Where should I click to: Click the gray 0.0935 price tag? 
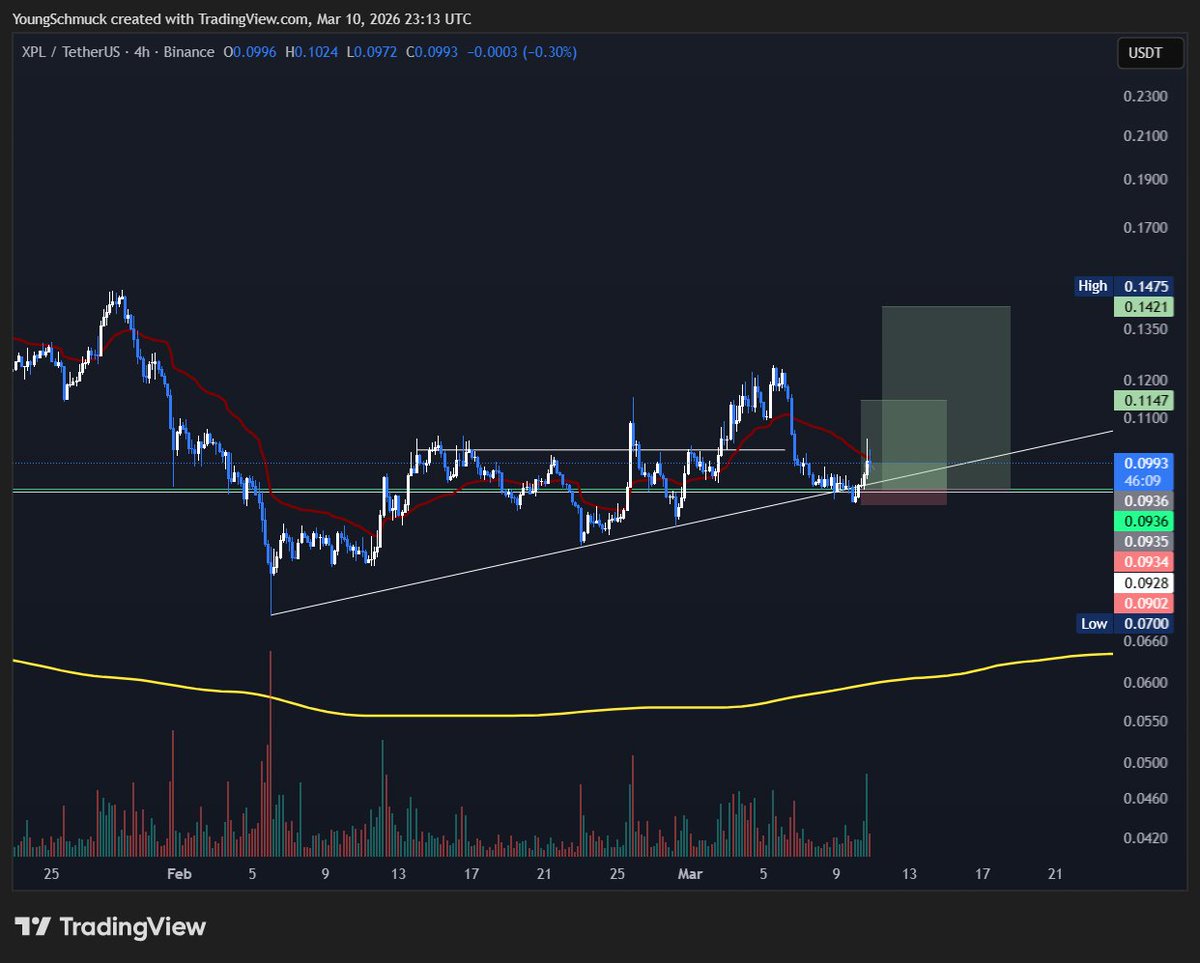click(x=1143, y=541)
